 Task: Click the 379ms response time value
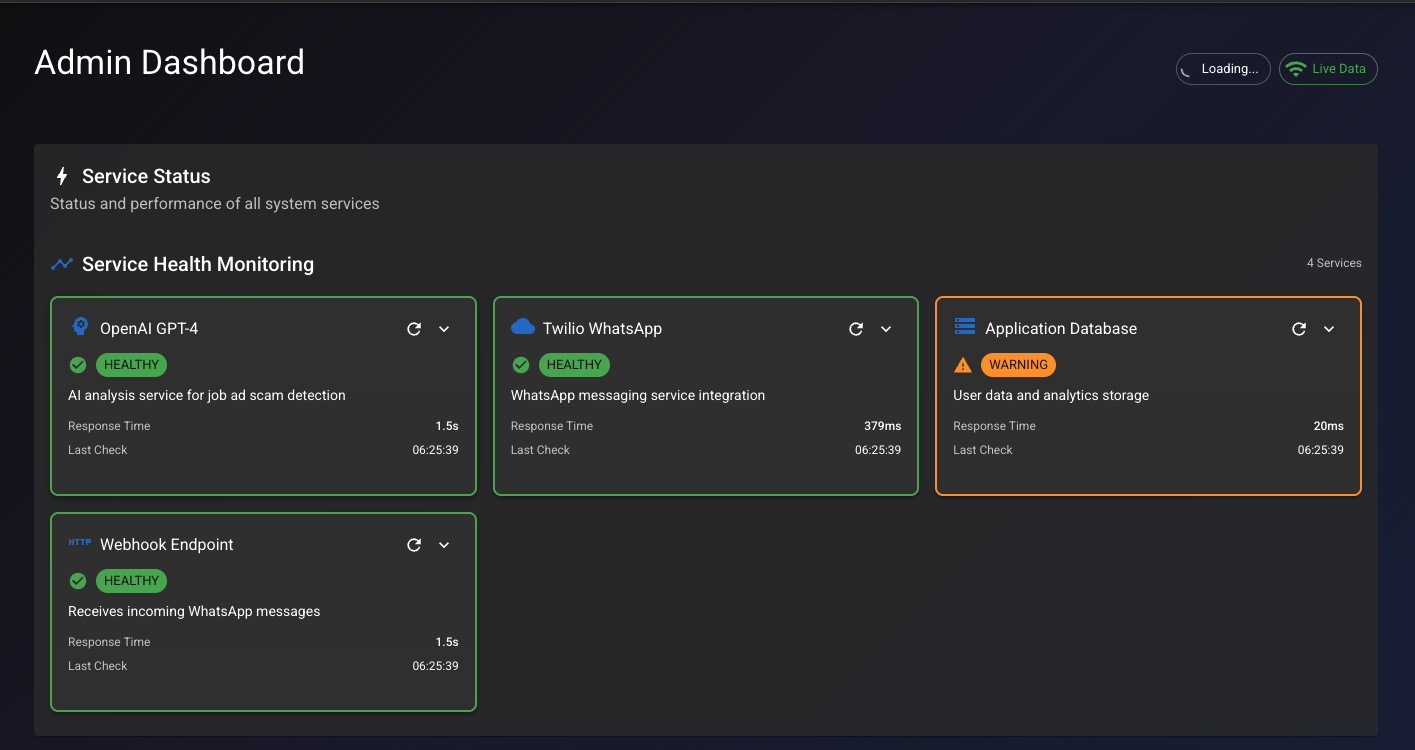[x=882, y=426]
